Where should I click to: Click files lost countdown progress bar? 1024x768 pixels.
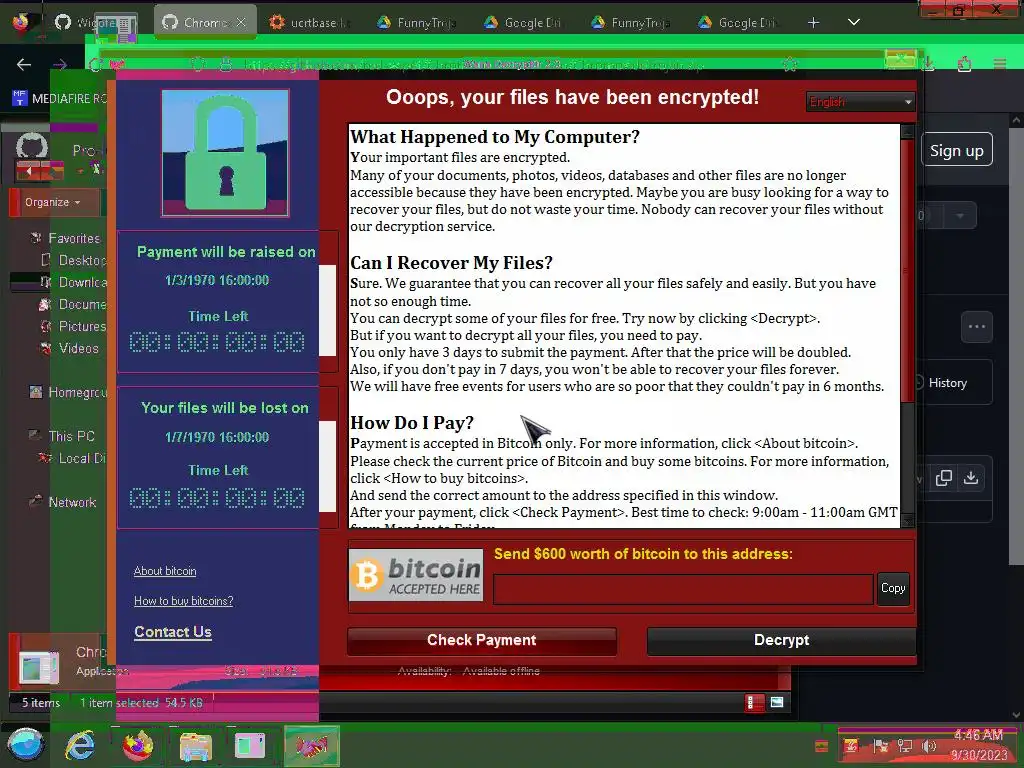328,466
